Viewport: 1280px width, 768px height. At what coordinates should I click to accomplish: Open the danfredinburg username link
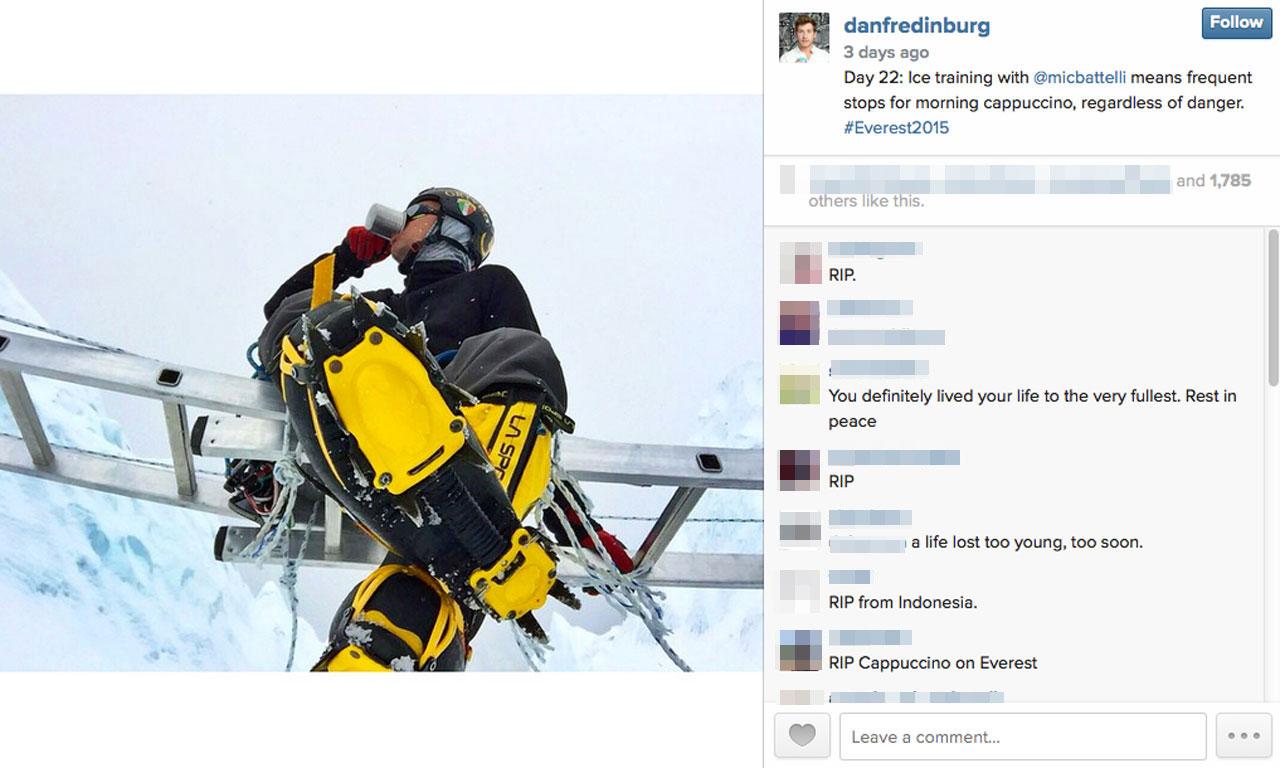(x=917, y=25)
